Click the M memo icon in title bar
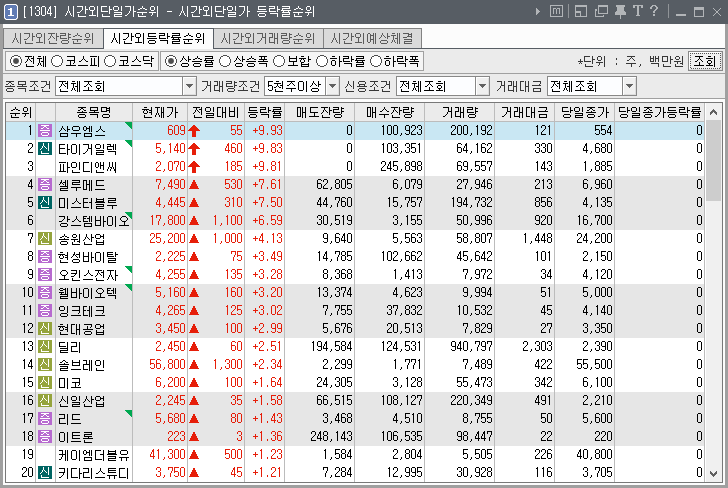The width and height of the screenshot is (728, 488). 556,11
